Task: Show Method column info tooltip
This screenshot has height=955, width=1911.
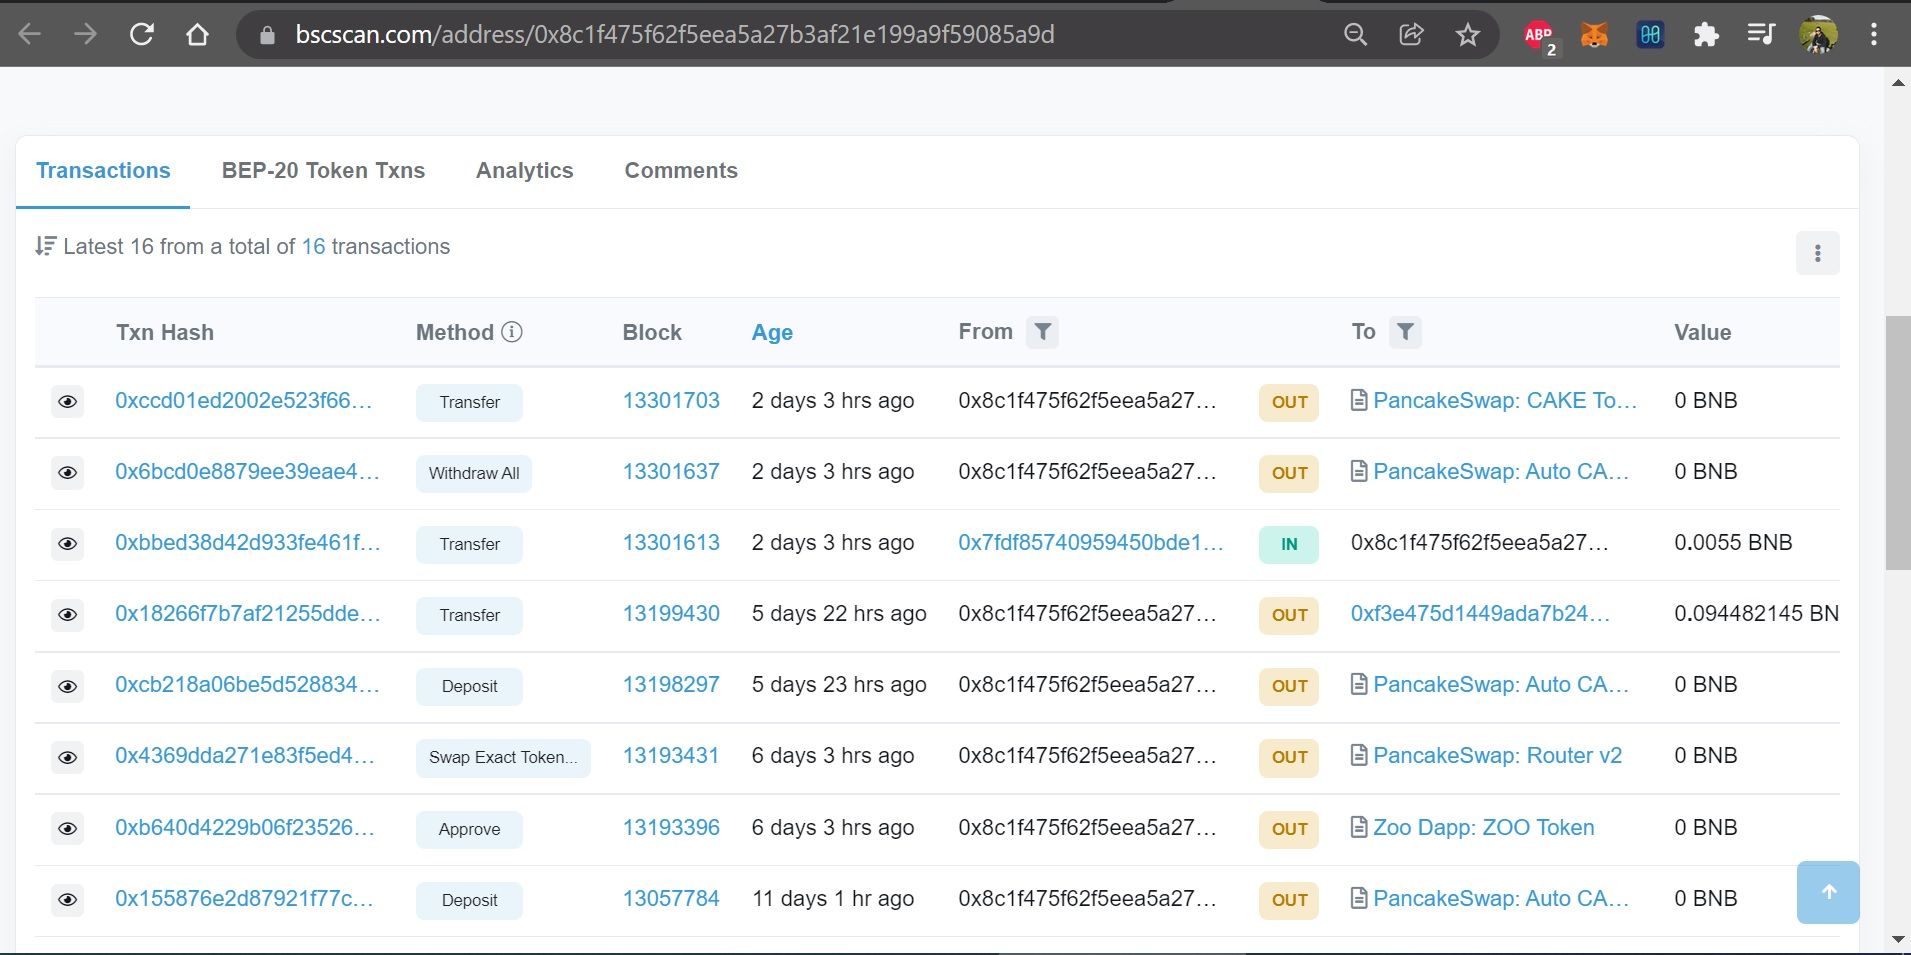Action: pyautogui.click(x=512, y=332)
